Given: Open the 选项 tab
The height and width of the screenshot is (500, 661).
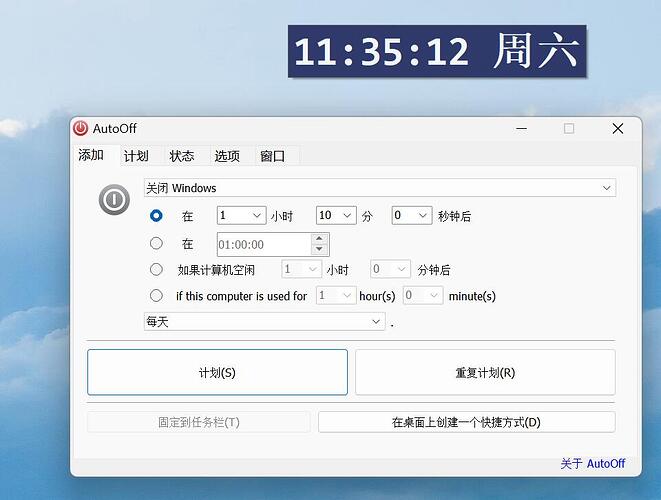Looking at the screenshot, I should 227,156.
